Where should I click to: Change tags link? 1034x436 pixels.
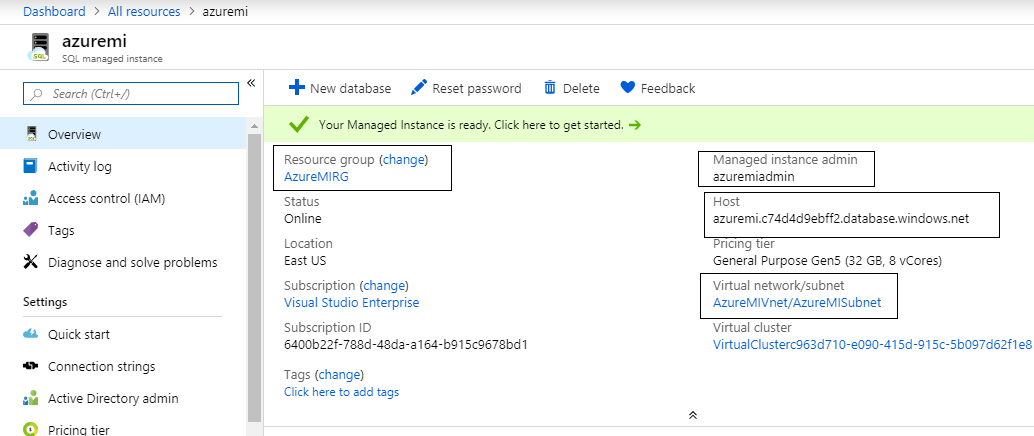click(x=340, y=375)
